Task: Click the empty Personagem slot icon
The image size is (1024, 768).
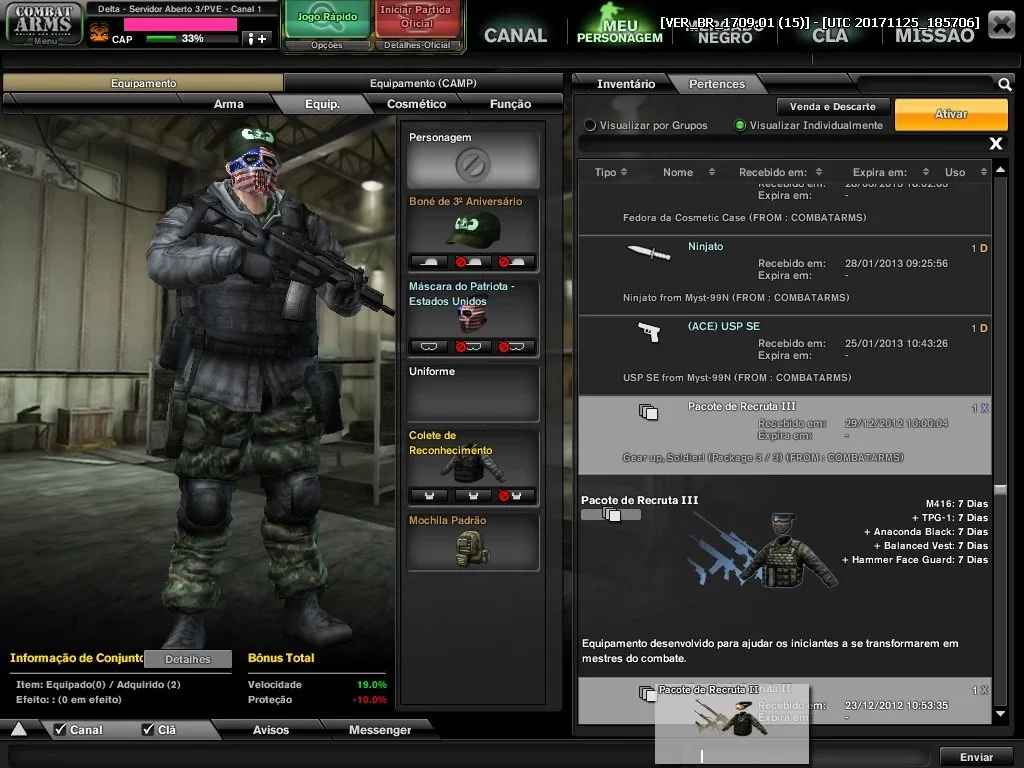Action: click(x=473, y=165)
